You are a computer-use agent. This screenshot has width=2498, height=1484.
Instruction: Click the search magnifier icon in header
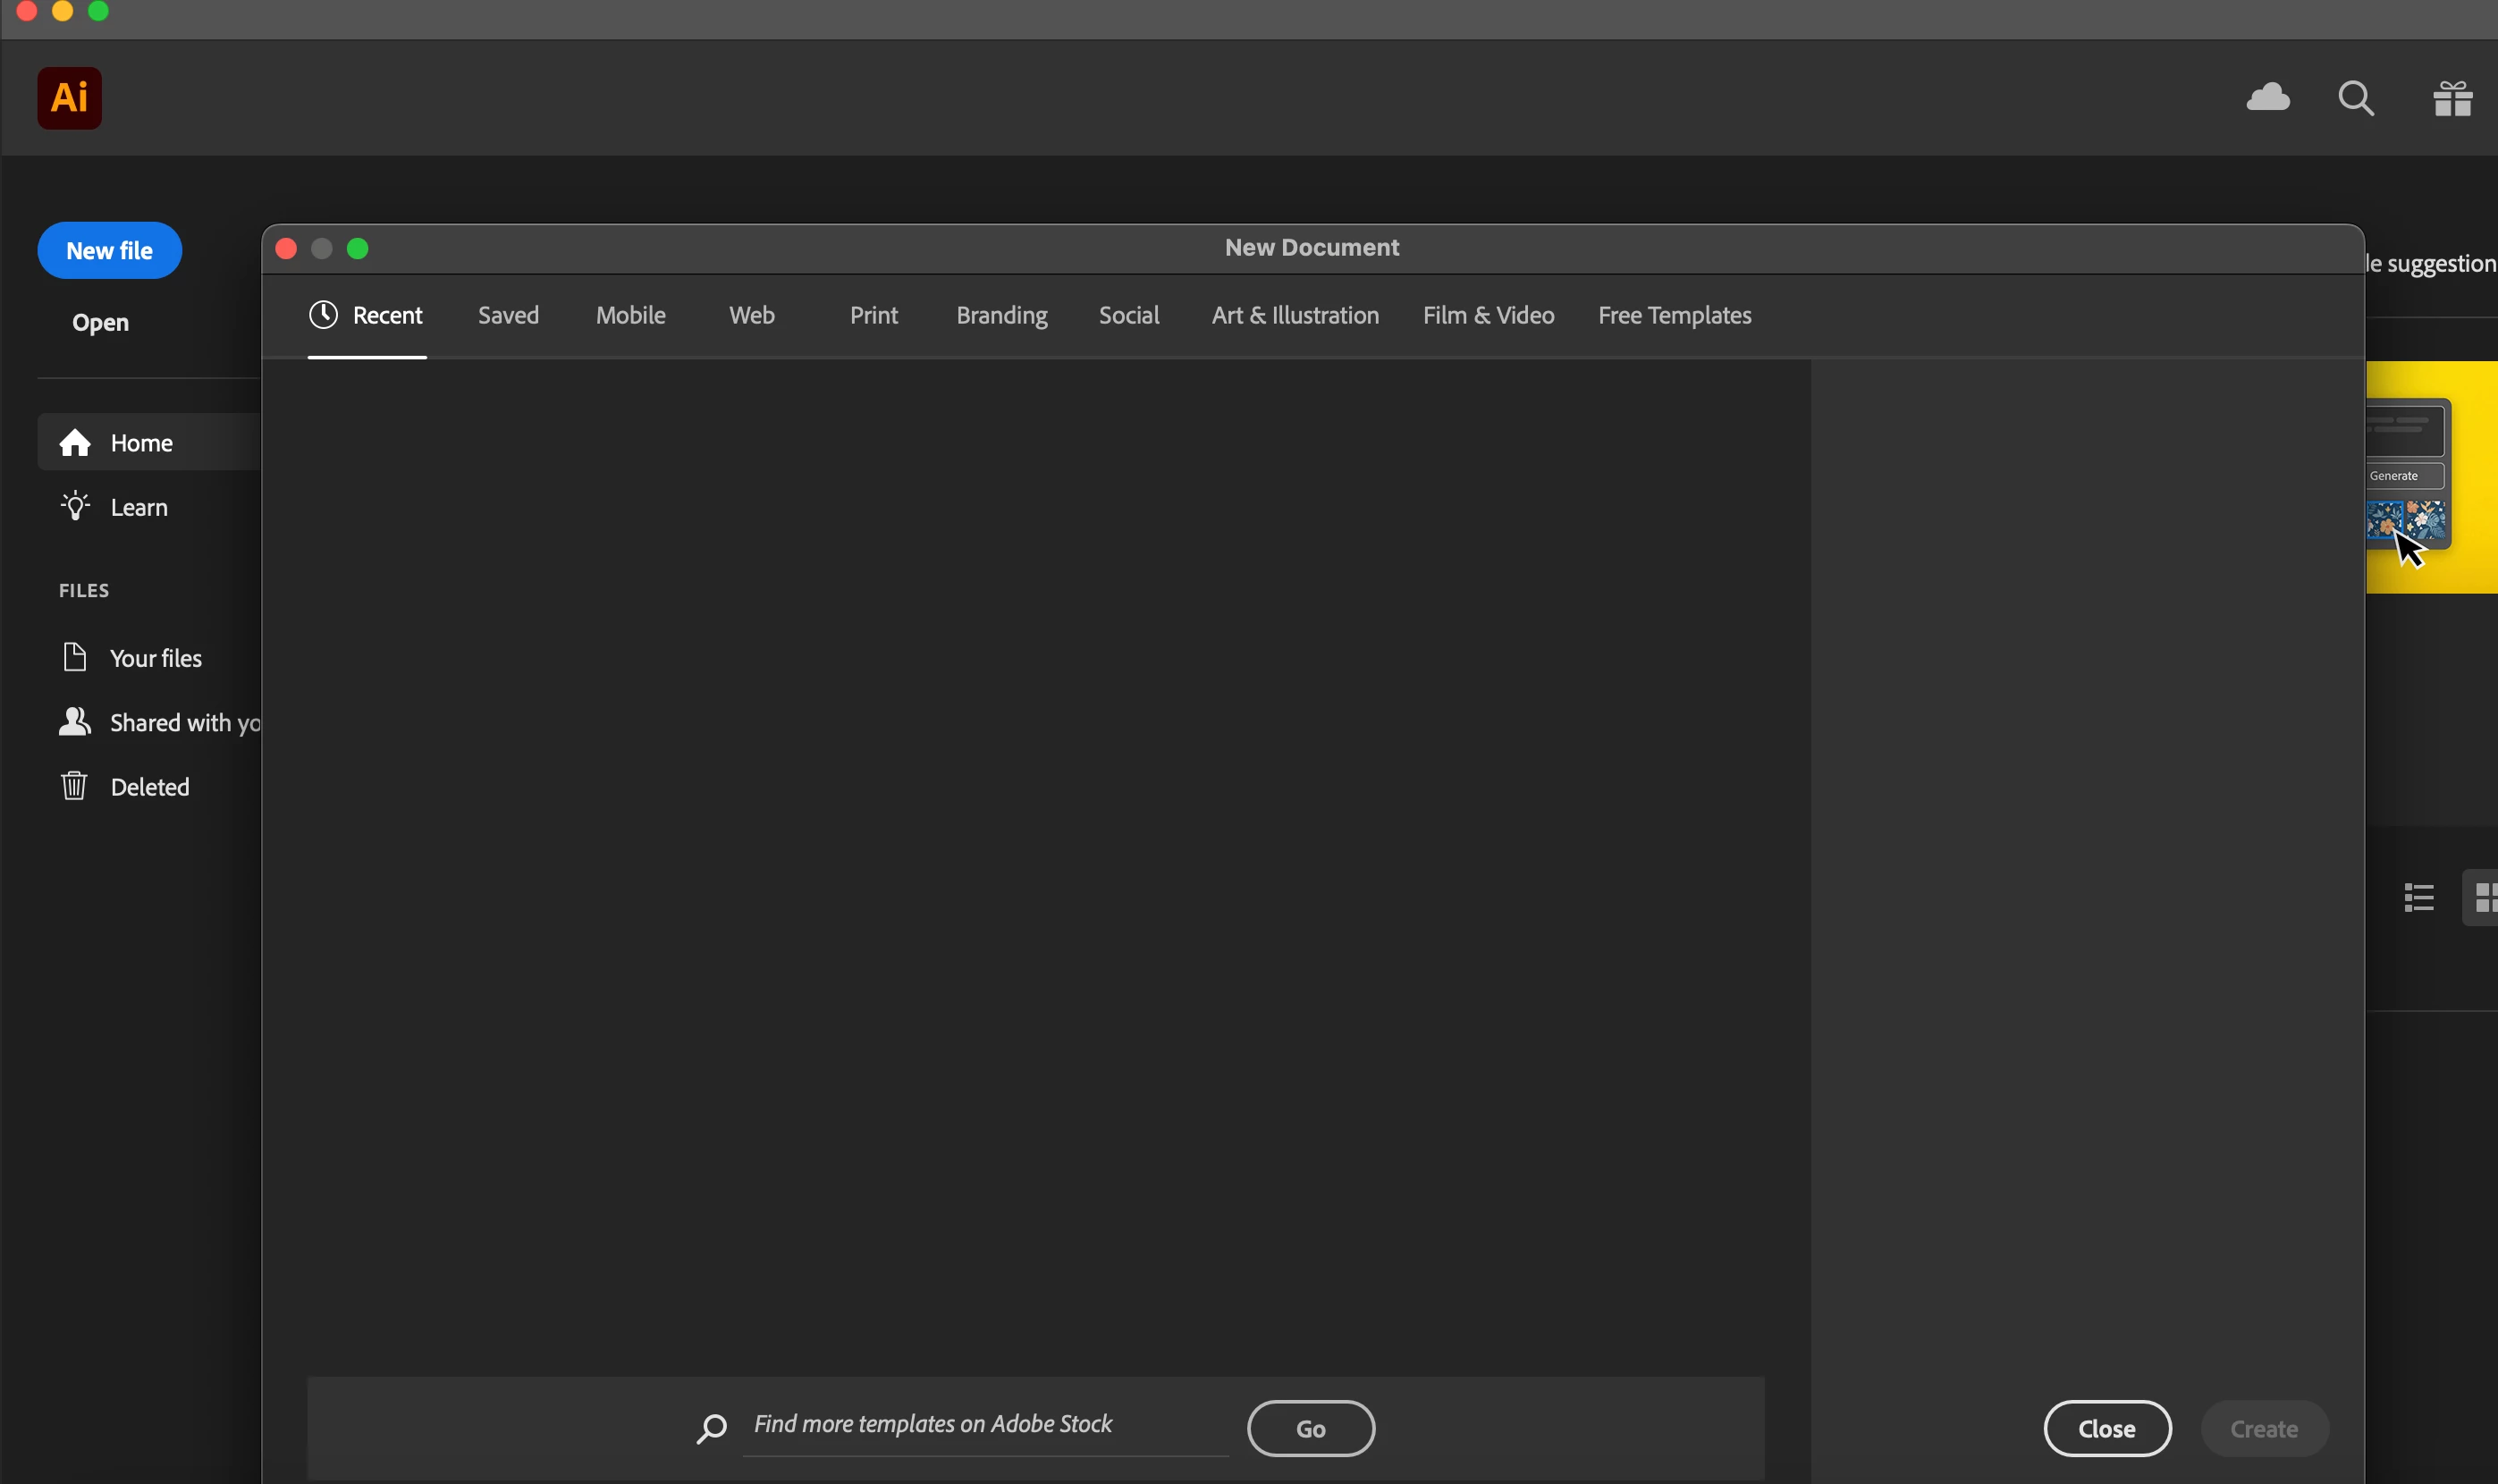tap(2355, 98)
